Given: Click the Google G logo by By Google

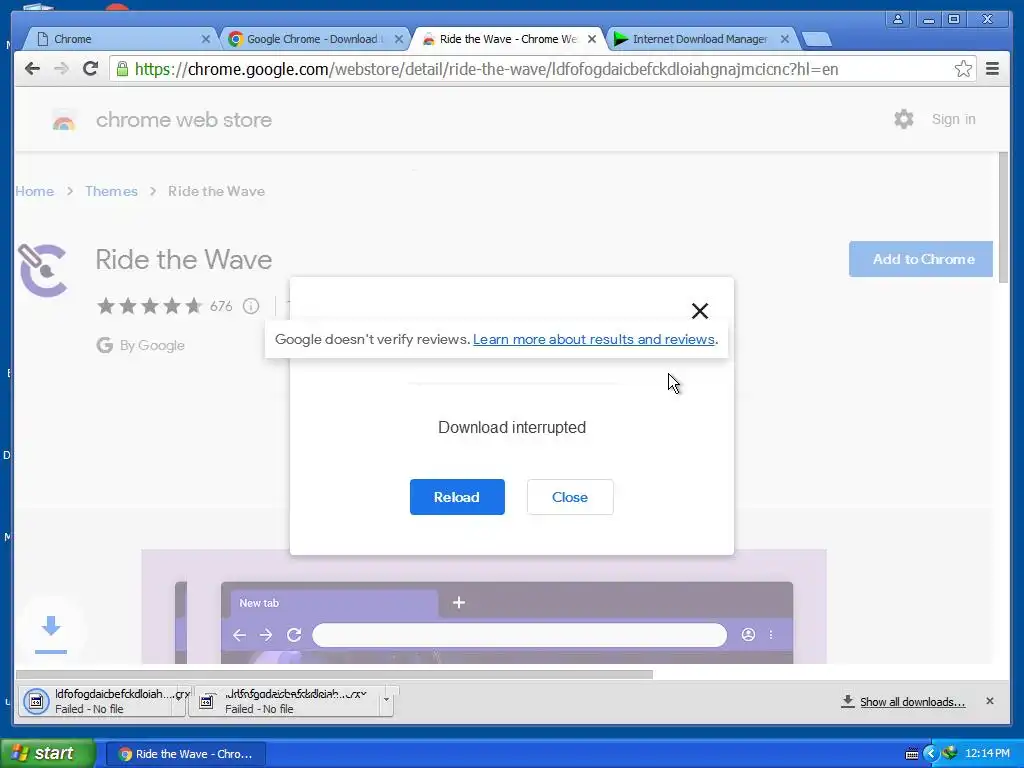Looking at the screenshot, I should pos(104,345).
